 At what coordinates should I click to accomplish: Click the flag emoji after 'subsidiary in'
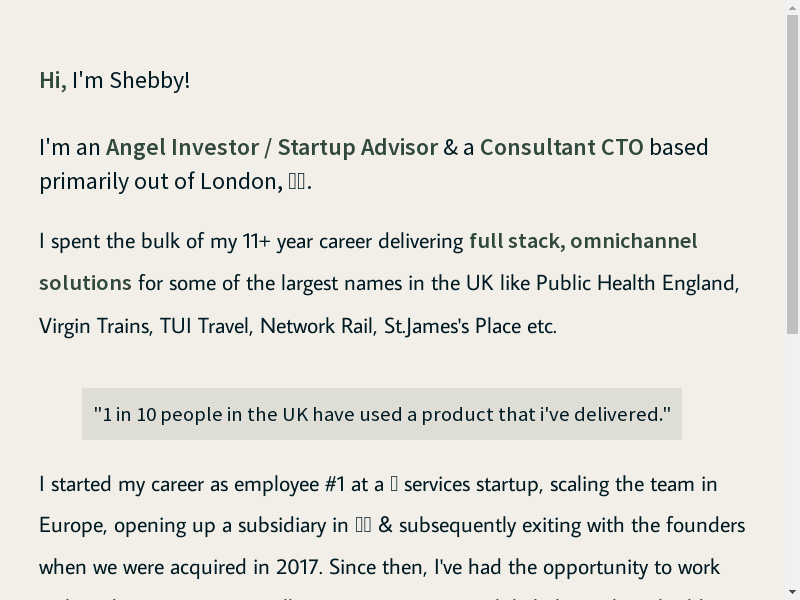(x=363, y=525)
